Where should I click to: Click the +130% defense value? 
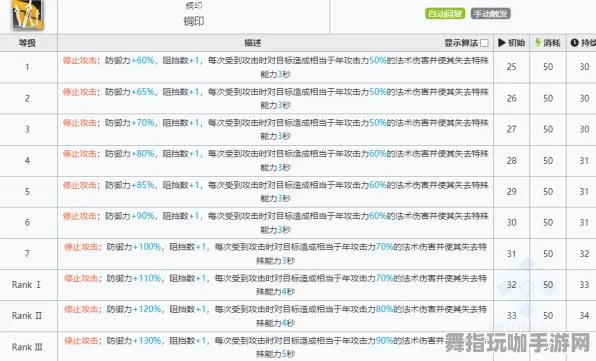pyautogui.click(x=147, y=340)
